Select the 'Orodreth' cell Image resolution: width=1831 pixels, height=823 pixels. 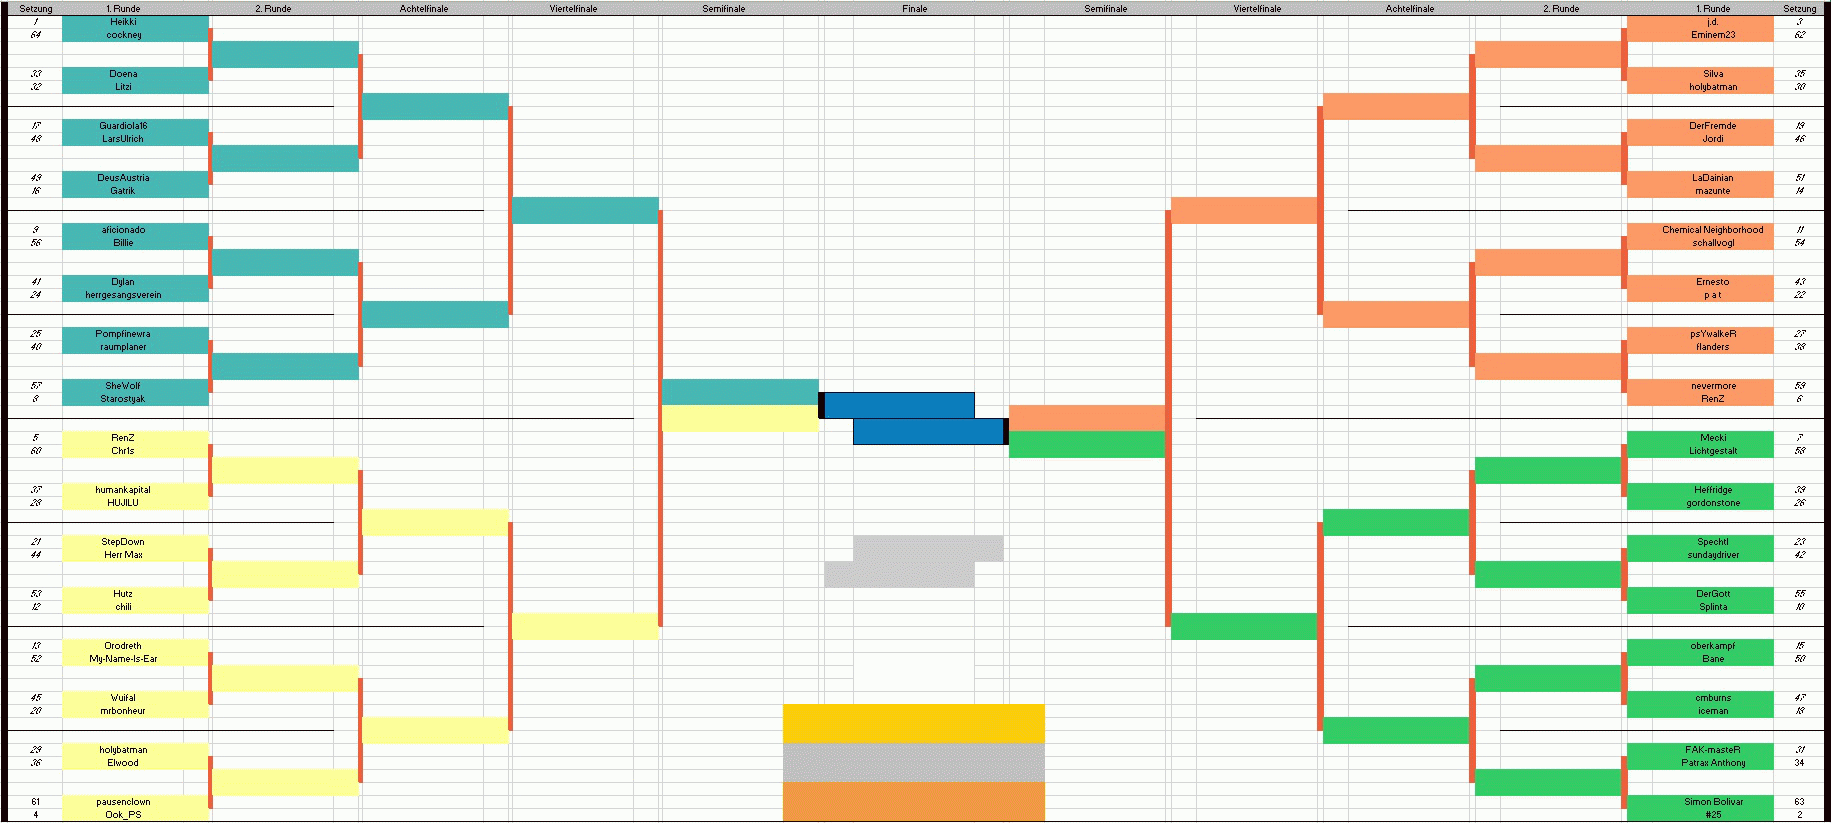135,646
